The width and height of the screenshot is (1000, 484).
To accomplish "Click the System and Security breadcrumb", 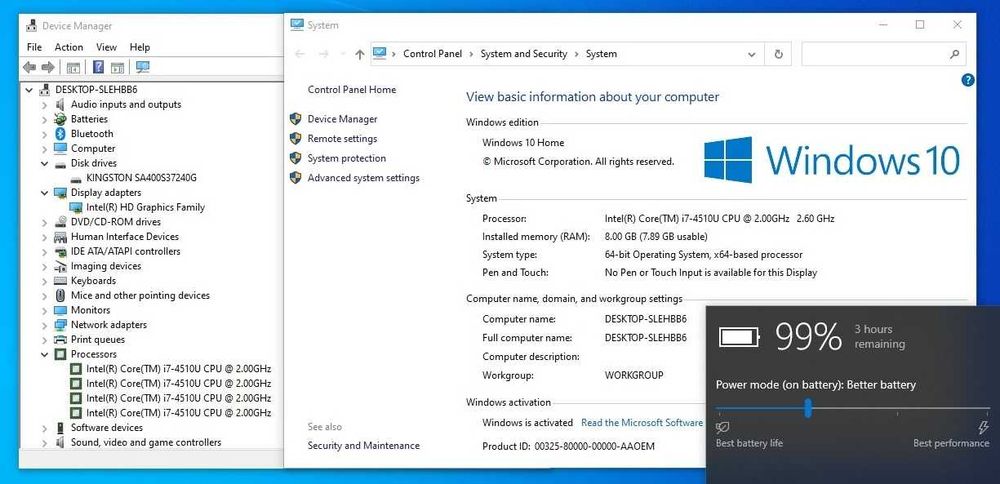I will [524, 54].
